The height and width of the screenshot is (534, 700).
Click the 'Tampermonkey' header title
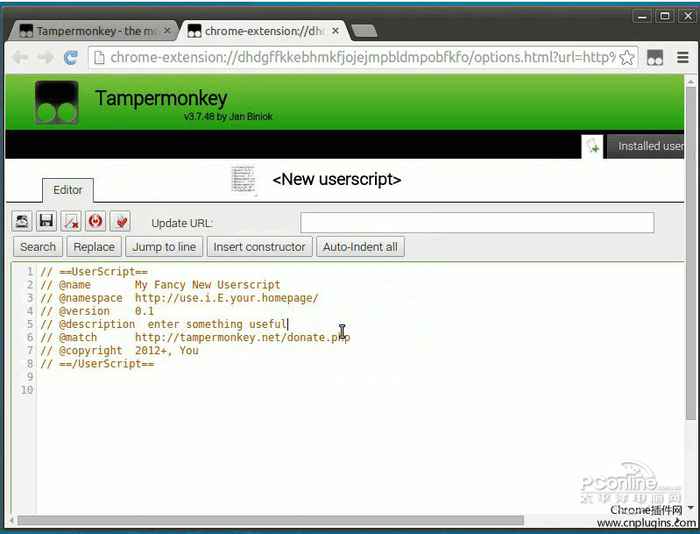(x=161, y=98)
